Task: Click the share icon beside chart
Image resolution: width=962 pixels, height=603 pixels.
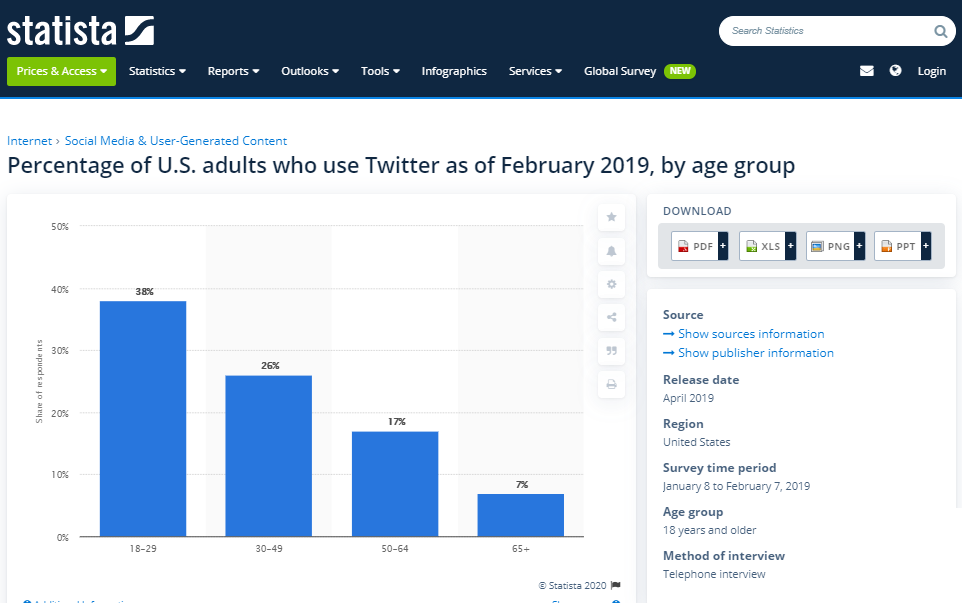Action: 611,318
